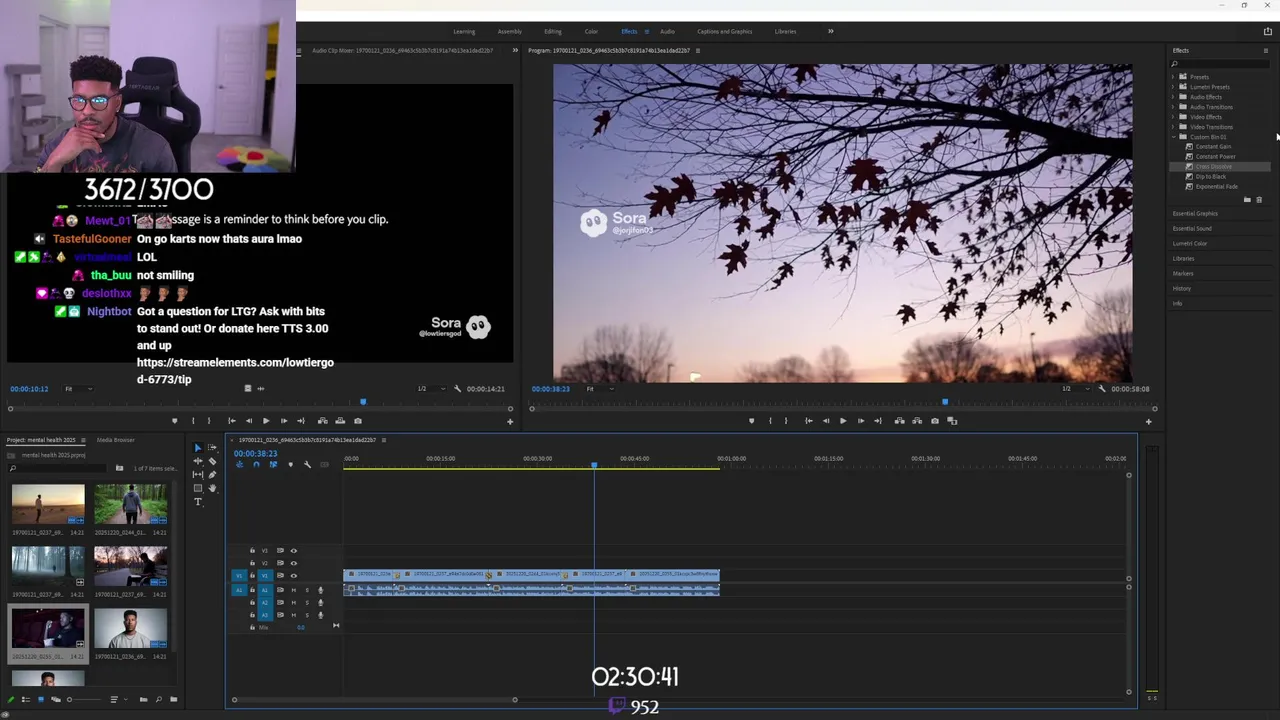Expand the Audio Effects folder
The width and height of the screenshot is (1280, 720).
(x=1173, y=97)
